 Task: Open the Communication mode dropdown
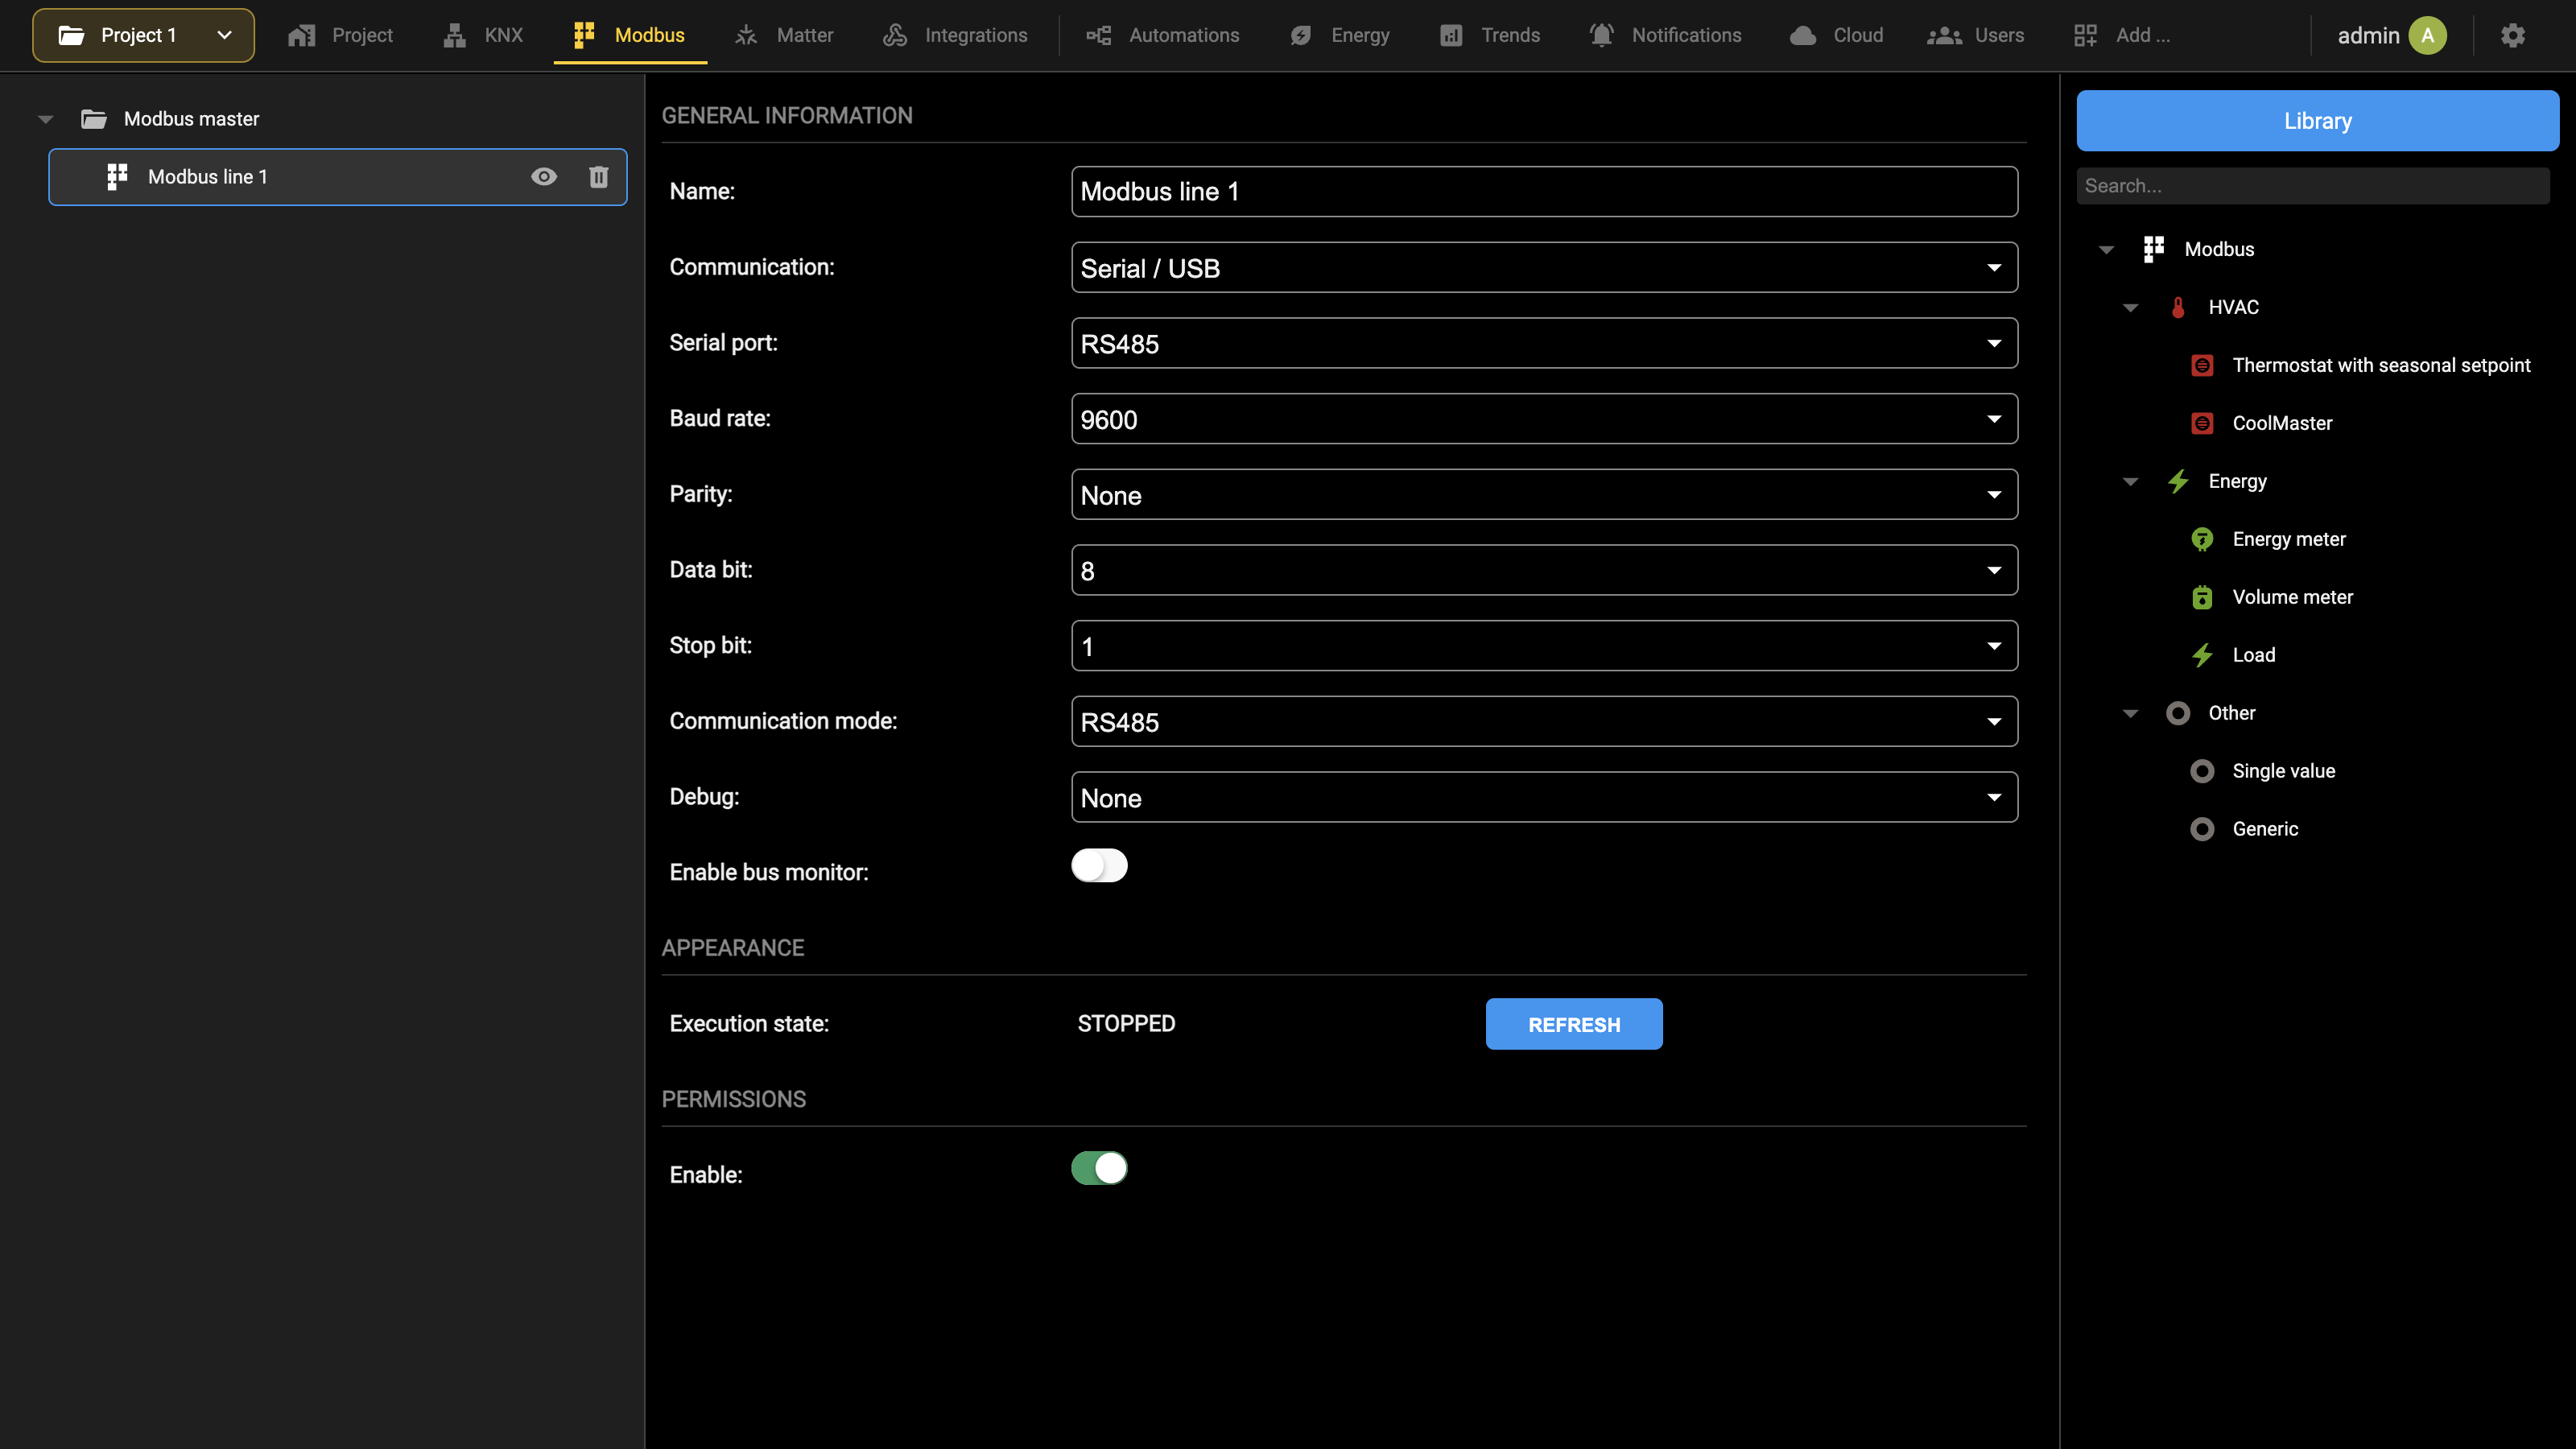tap(1544, 722)
